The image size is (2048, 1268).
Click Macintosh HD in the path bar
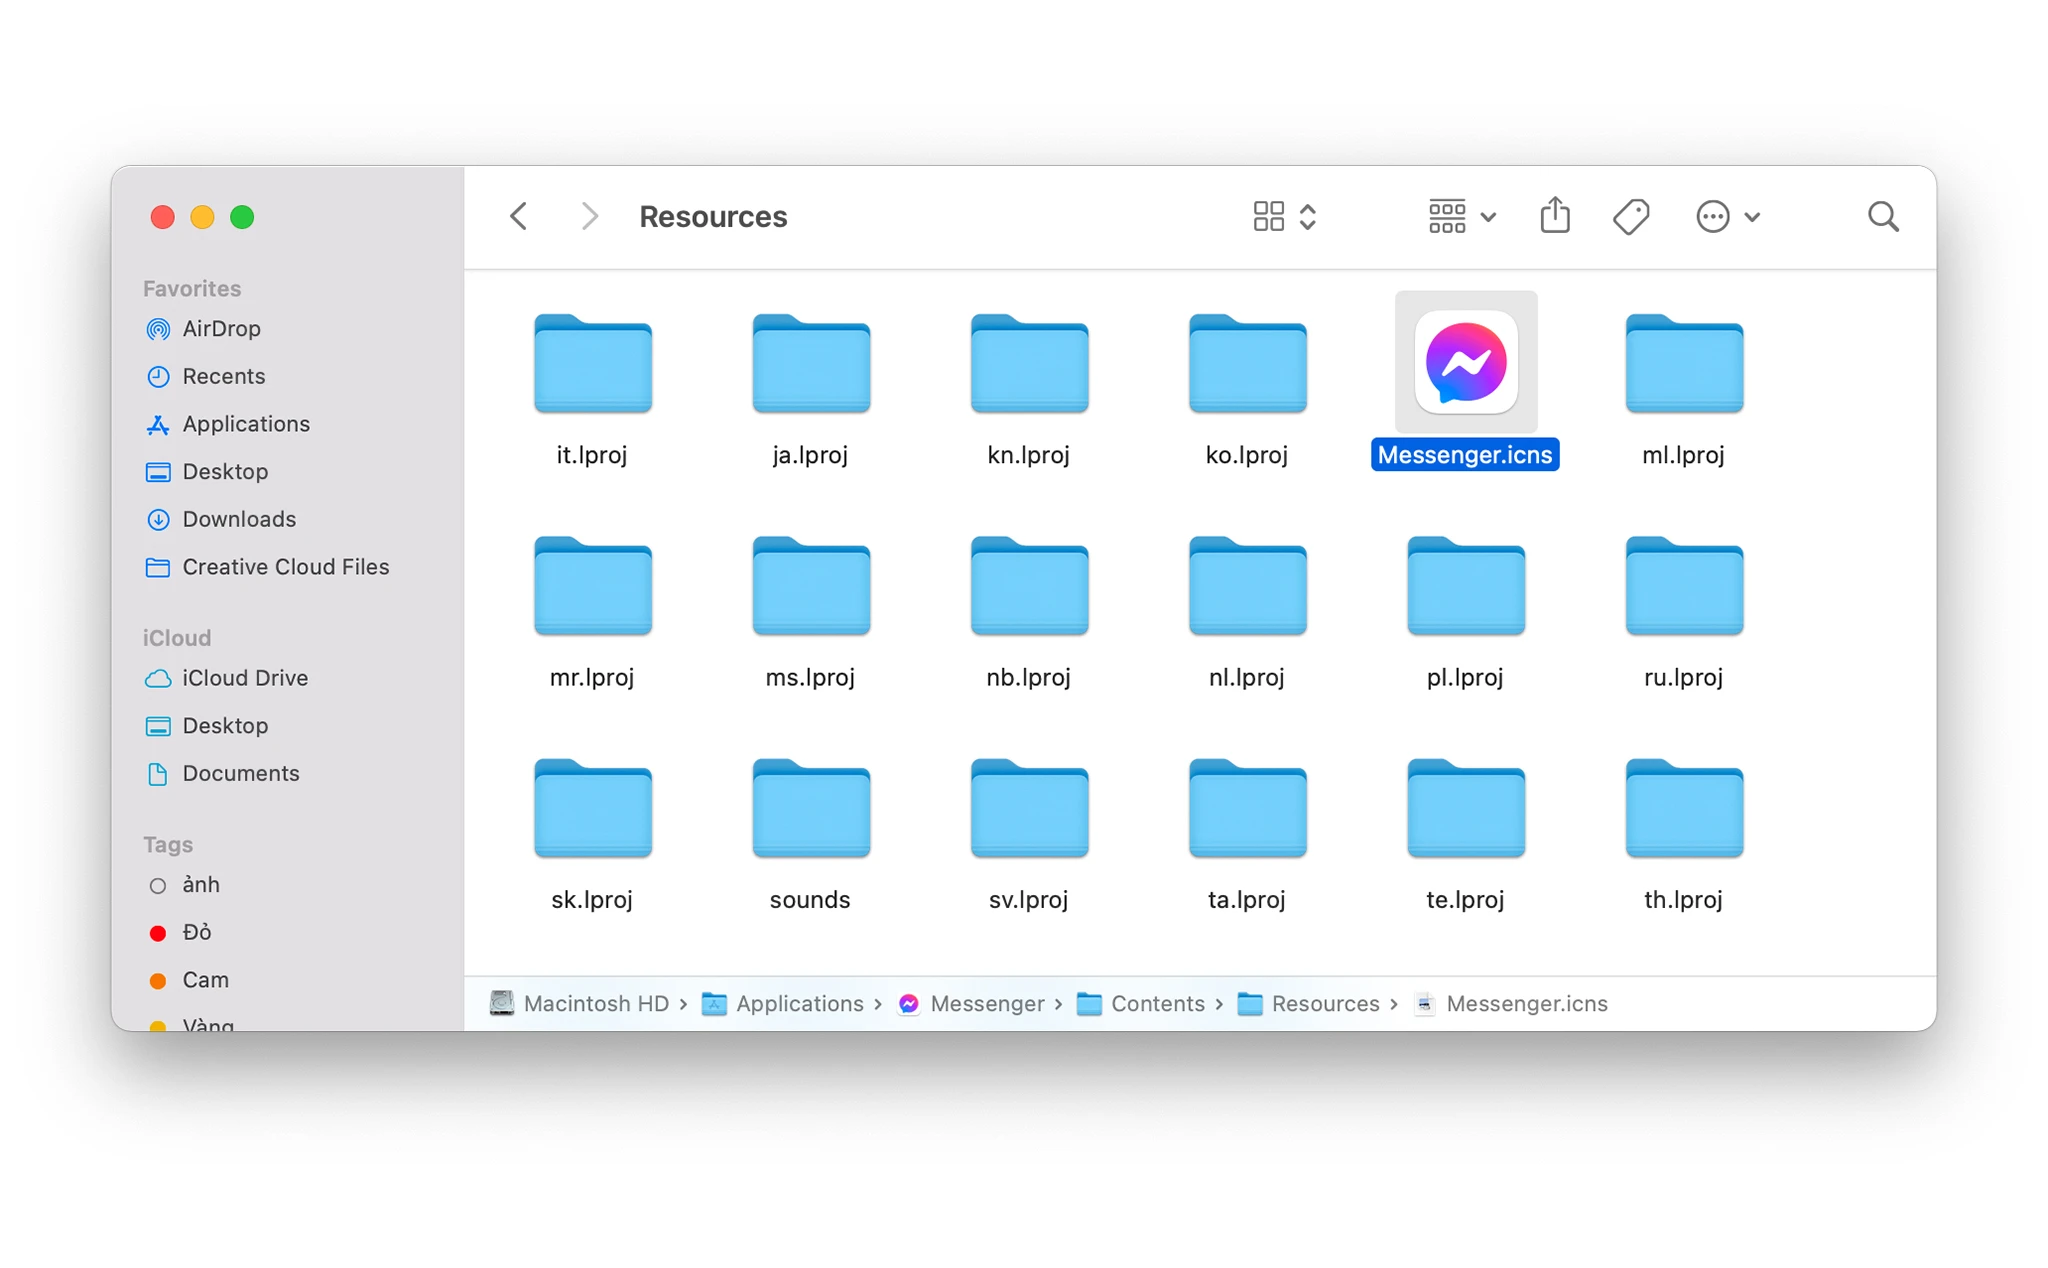coord(579,1003)
